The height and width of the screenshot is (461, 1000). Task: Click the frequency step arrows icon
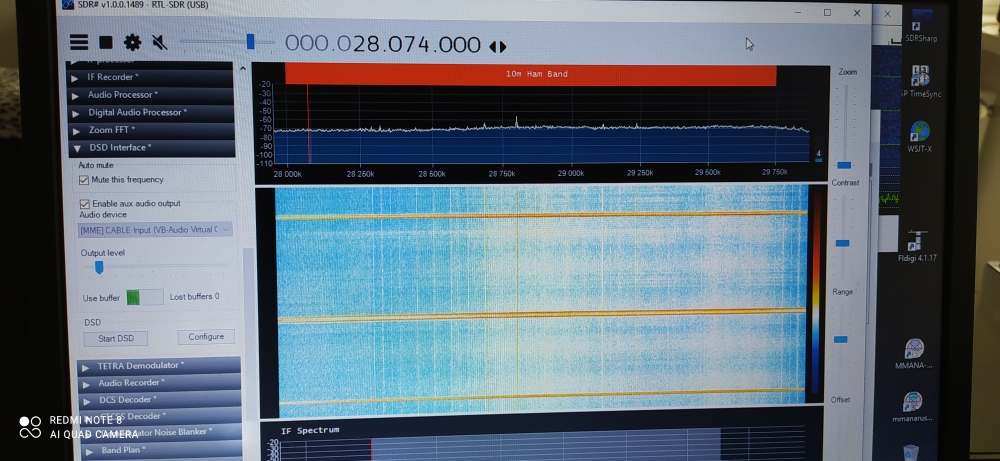(497, 47)
